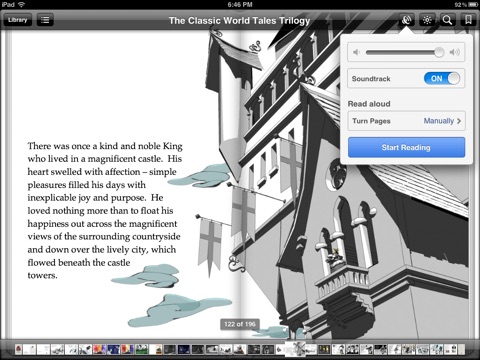Tap the title "The Classic World Tales Trilogy"

click(239, 21)
